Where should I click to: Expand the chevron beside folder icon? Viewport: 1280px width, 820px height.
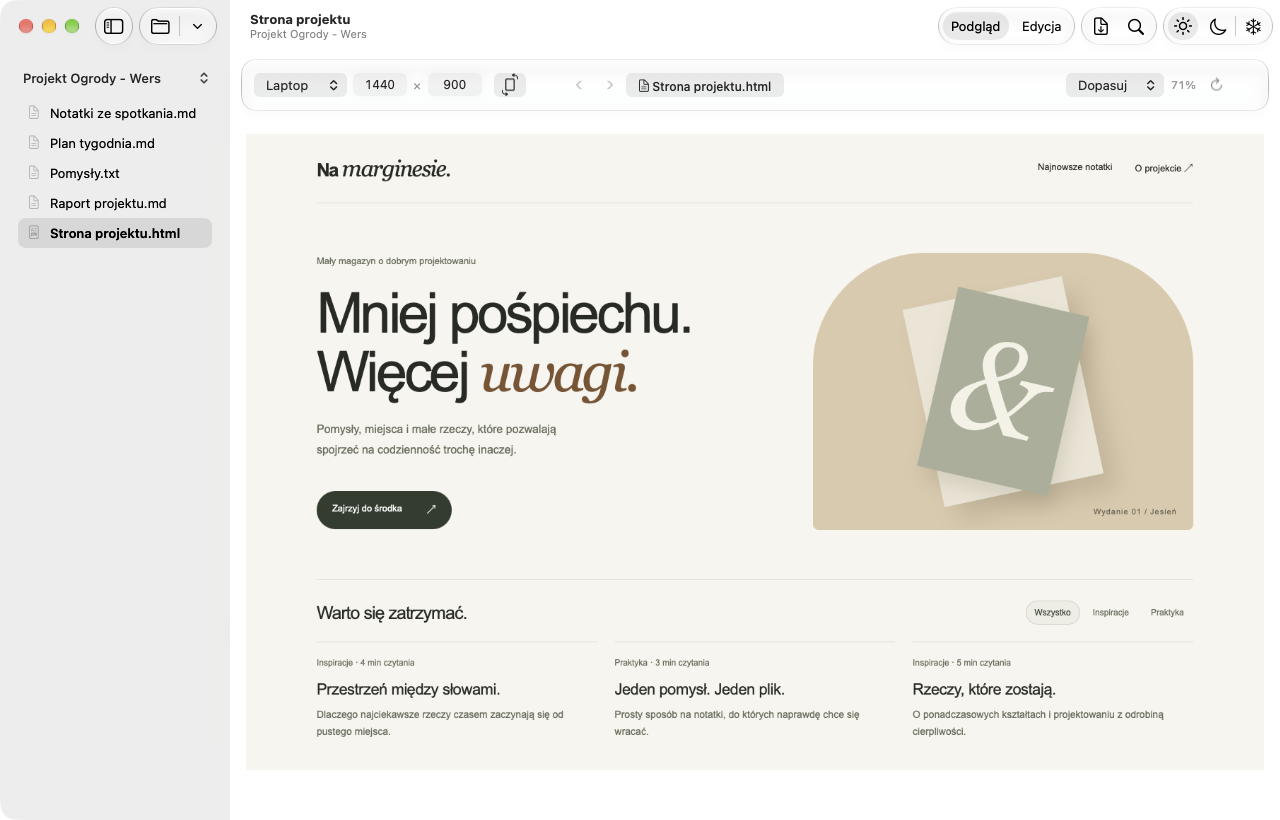tap(197, 27)
